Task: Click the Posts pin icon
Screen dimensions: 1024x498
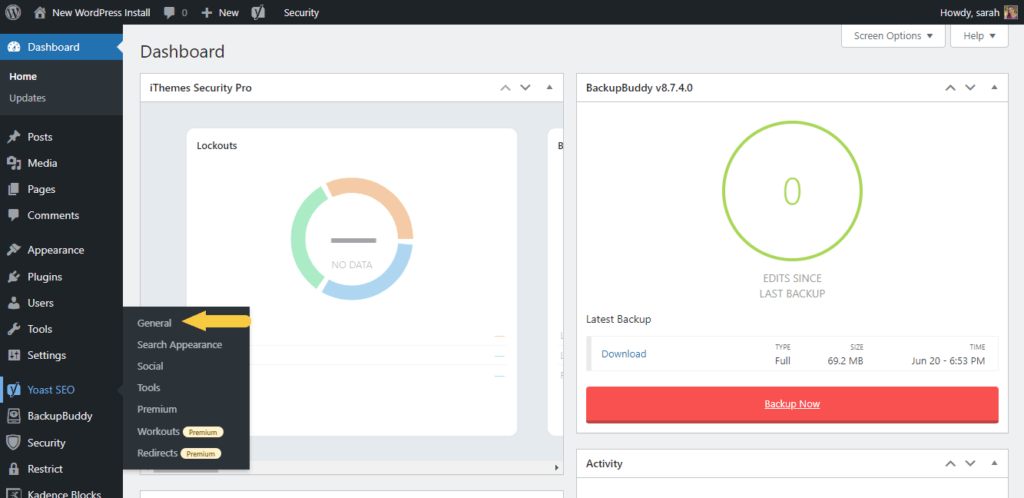Action: pyautogui.click(x=14, y=137)
